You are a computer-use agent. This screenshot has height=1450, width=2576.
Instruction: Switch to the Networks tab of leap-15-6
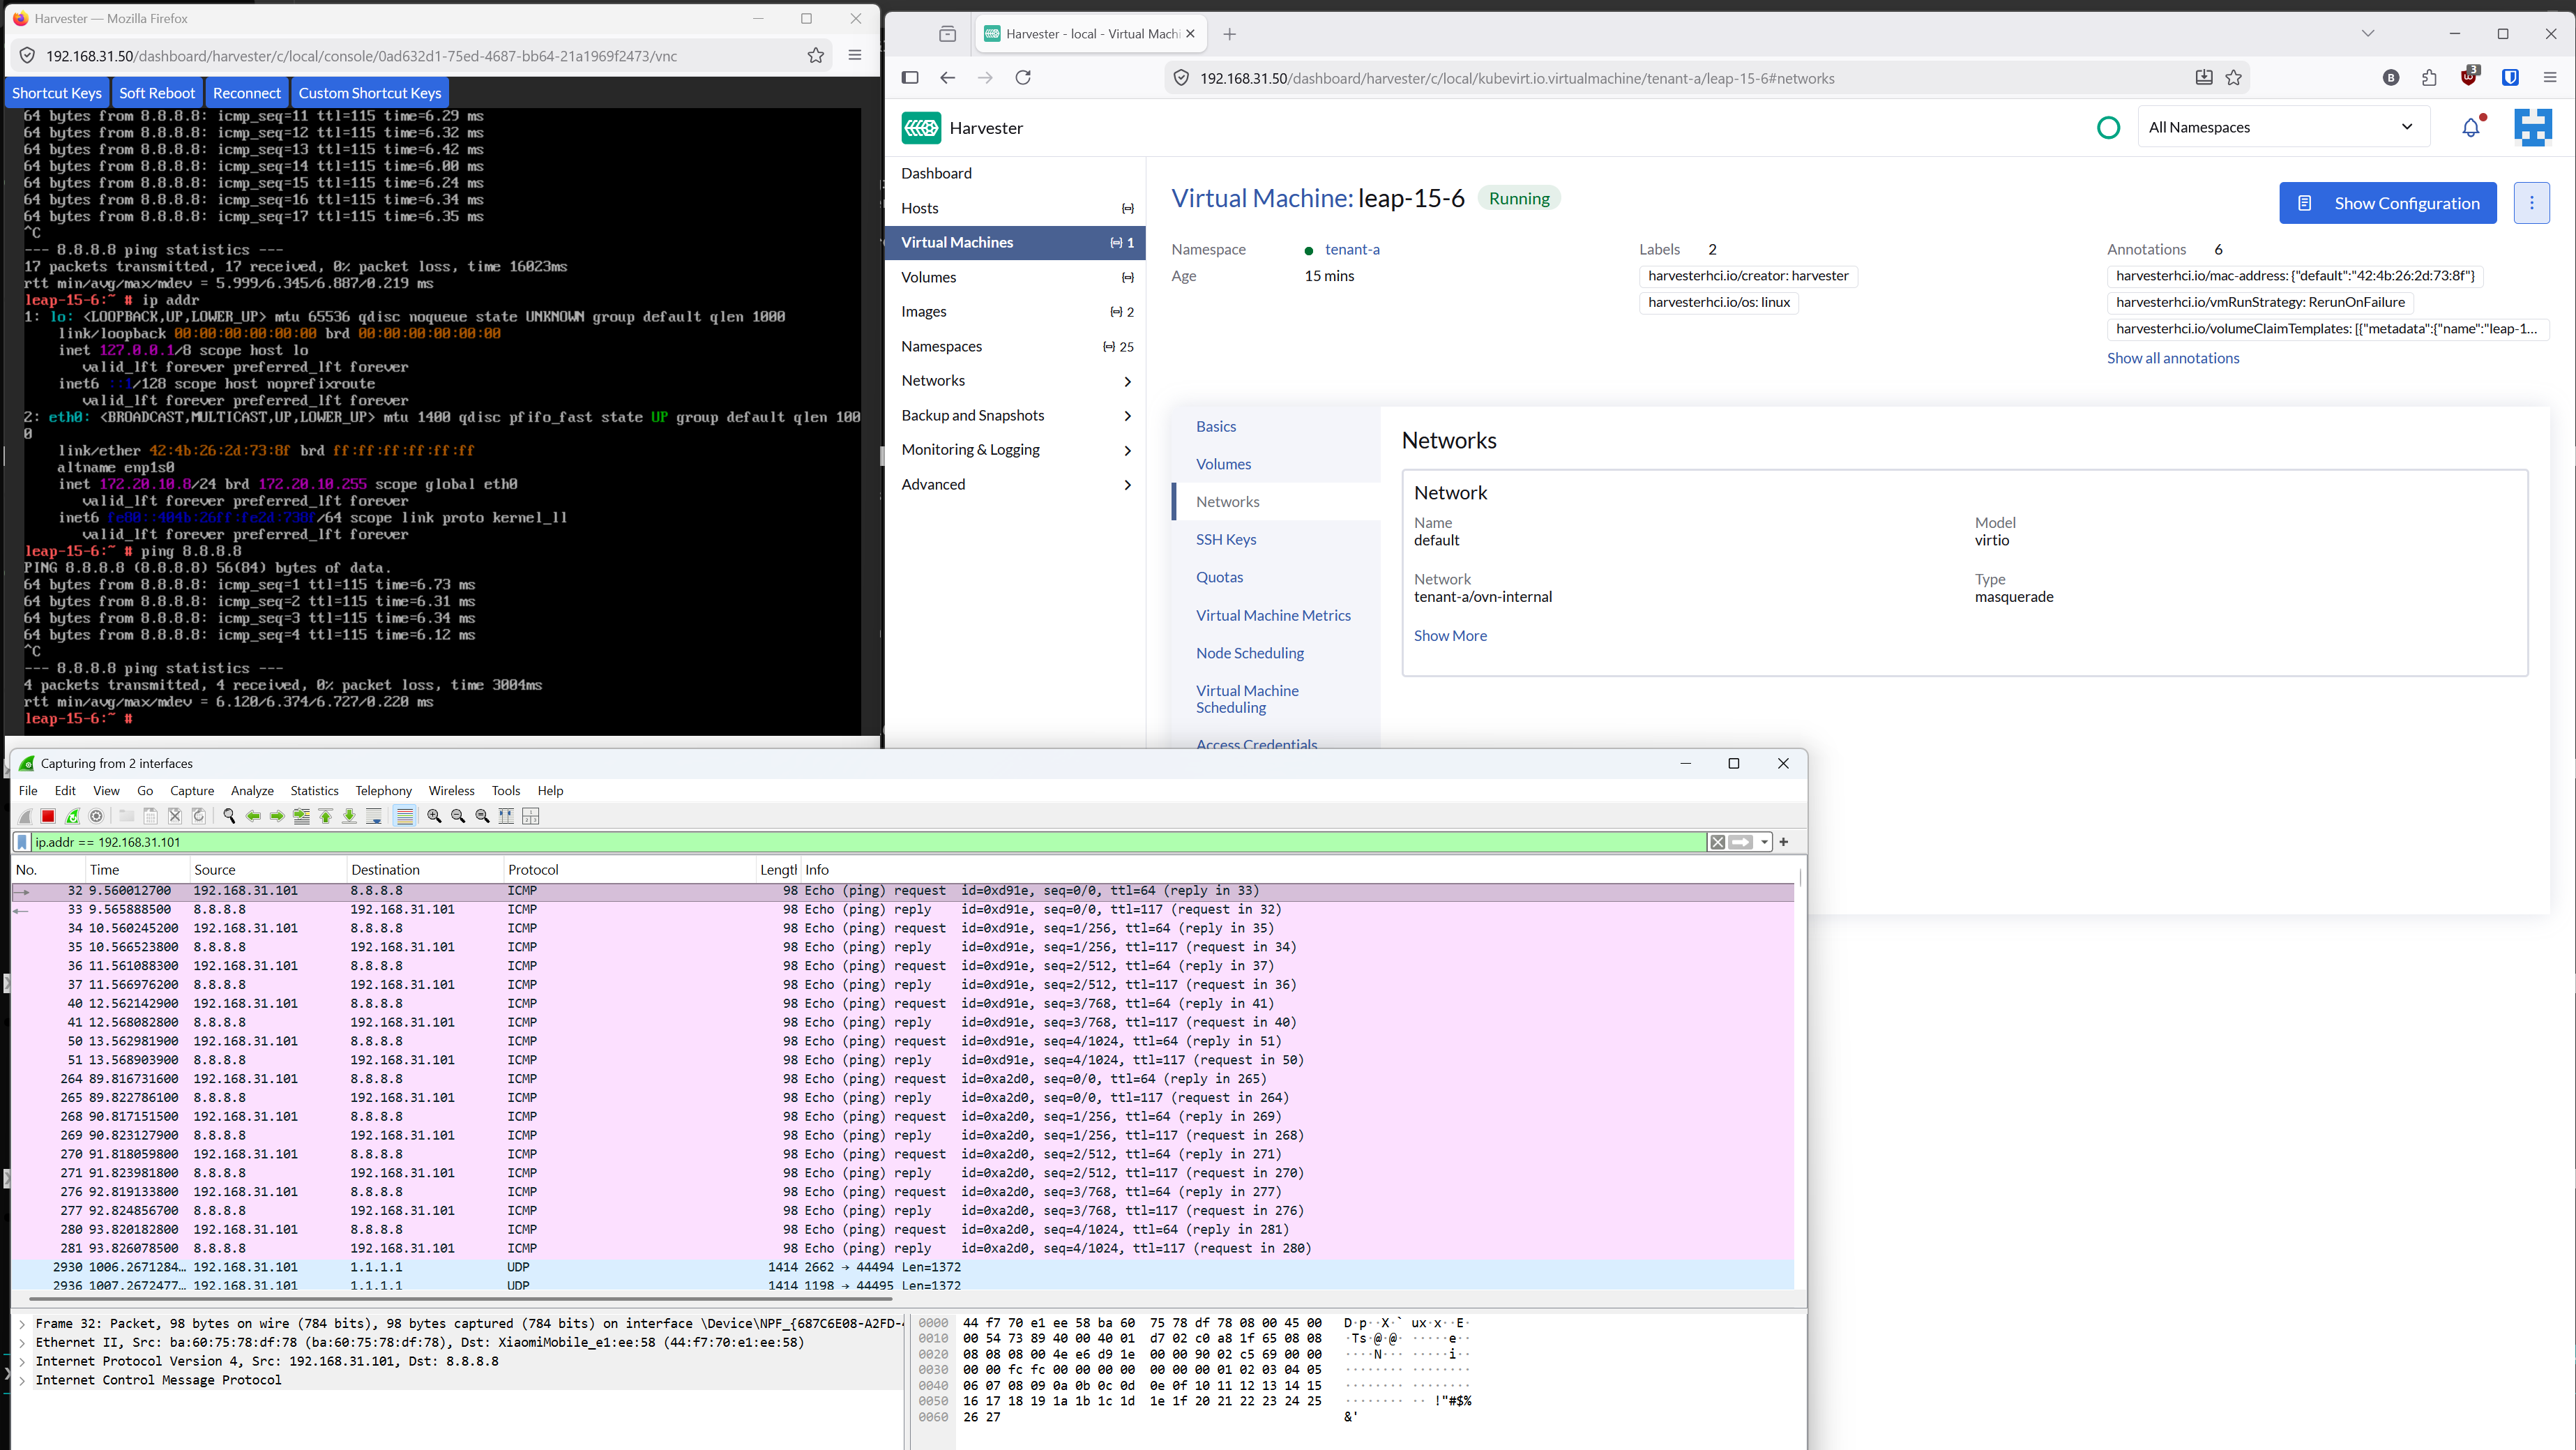1227,501
